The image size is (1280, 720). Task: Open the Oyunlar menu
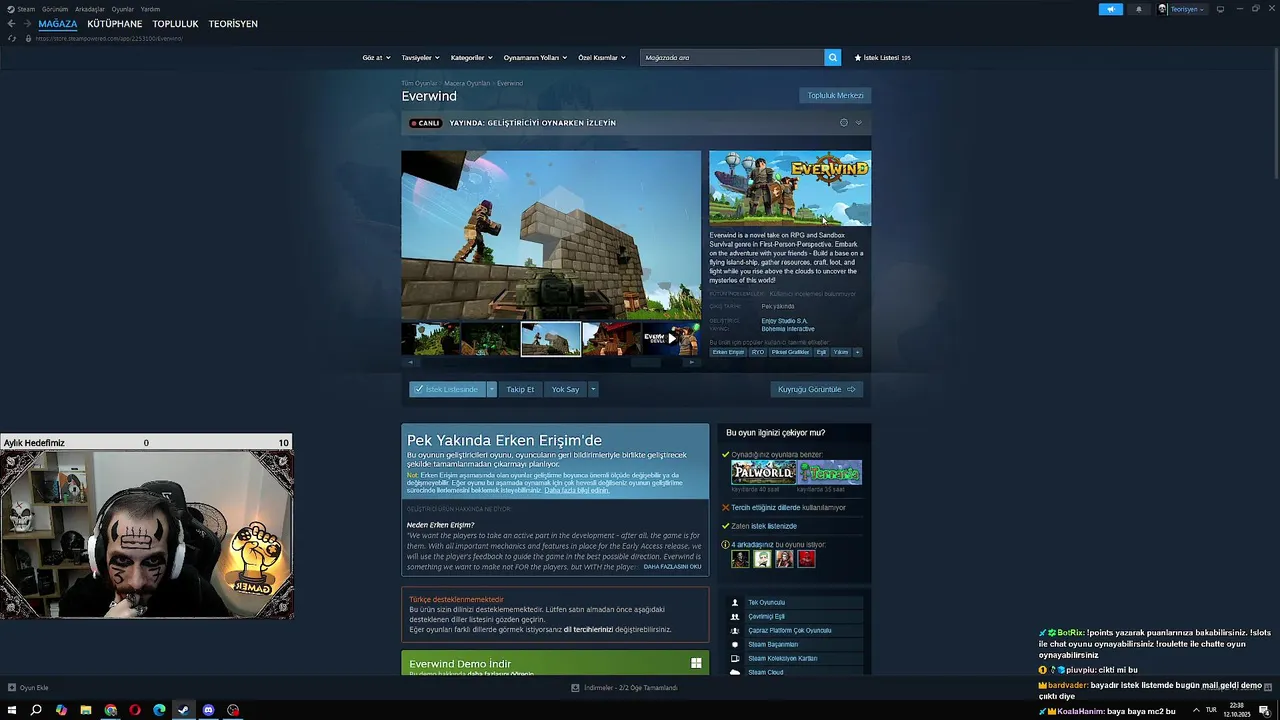[x=123, y=9]
